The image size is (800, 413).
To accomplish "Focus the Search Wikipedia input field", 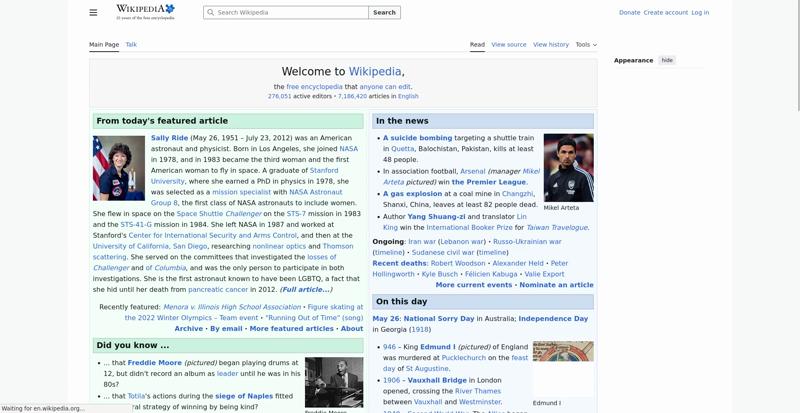I will pyautogui.click(x=286, y=12).
